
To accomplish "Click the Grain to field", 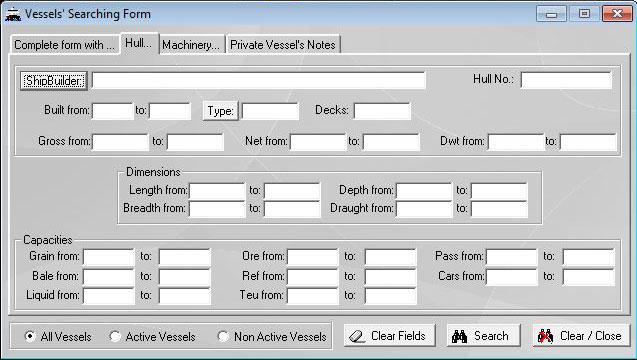I will (184, 257).
